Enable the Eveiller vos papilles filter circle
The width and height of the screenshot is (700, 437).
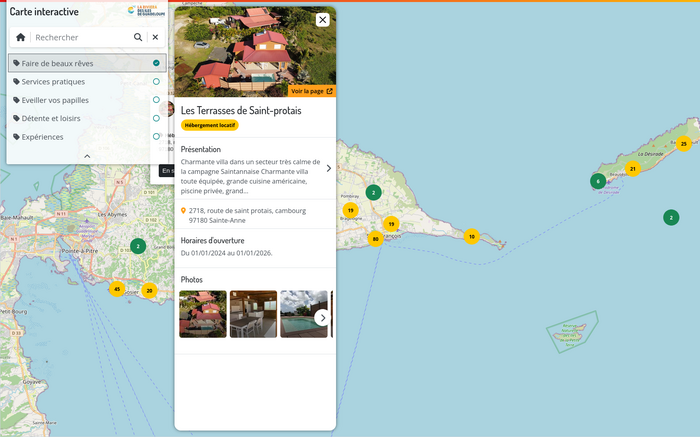(x=156, y=100)
